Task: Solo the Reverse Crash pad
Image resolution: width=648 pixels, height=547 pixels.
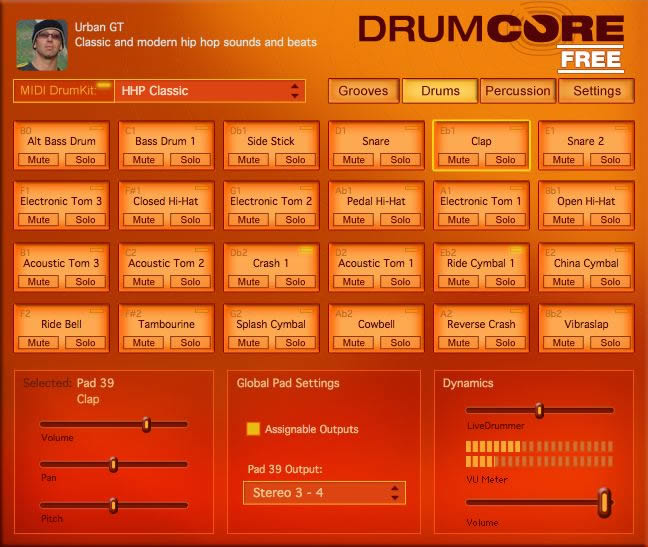Action: tap(505, 342)
